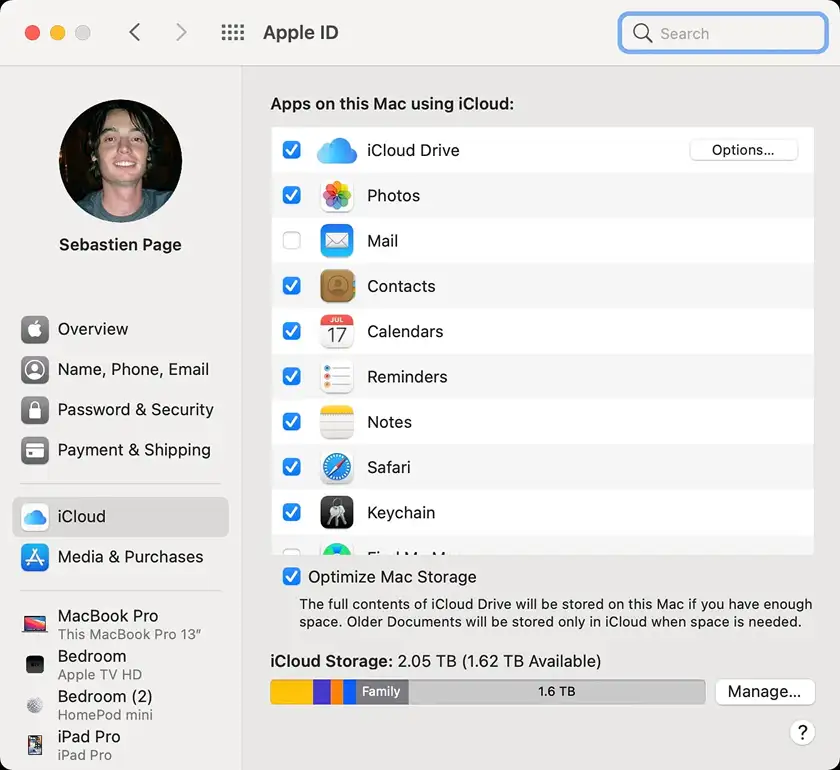
Task: Select the MacBook Pro device entry
Action: click(x=108, y=624)
